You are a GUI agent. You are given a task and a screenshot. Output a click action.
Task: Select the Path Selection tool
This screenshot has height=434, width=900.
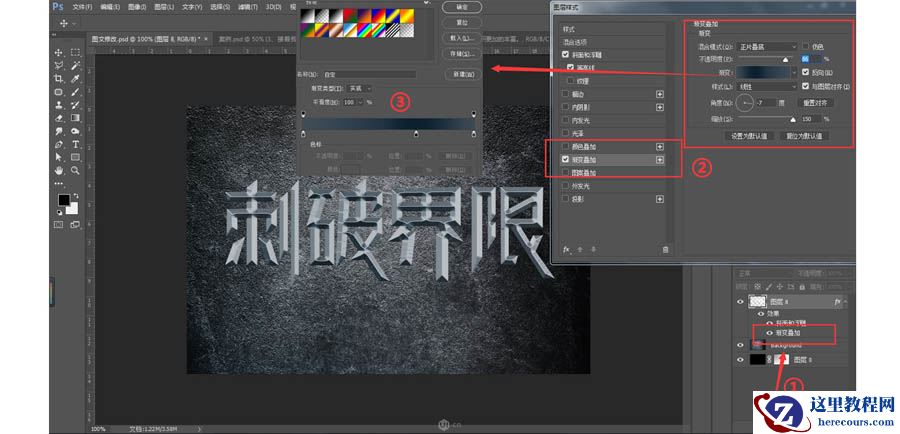[x=59, y=157]
